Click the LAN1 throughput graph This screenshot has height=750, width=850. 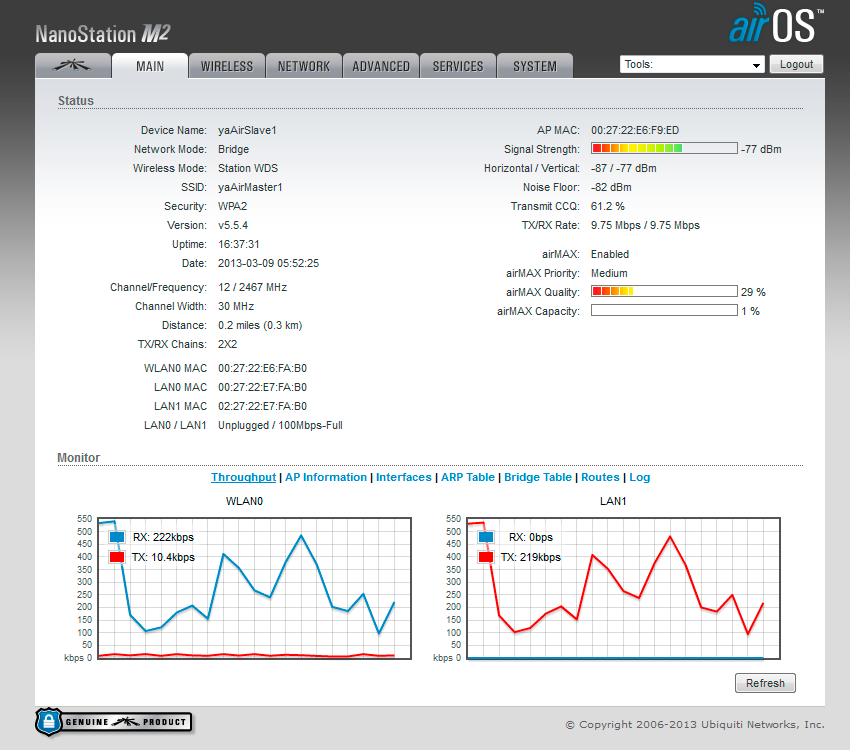tap(623, 589)
